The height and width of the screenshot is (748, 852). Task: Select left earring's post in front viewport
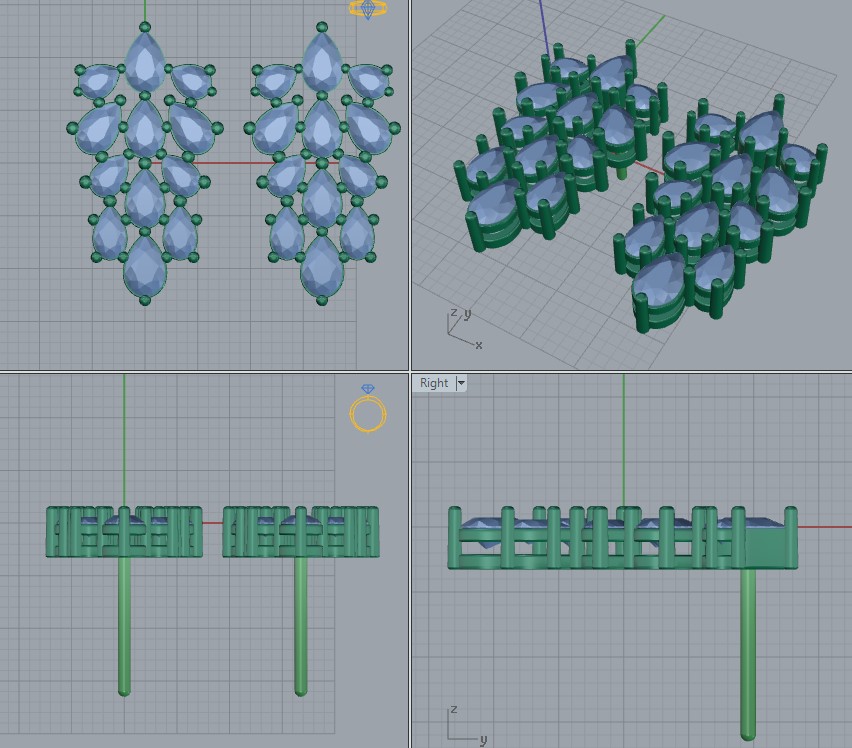[124, 626]
